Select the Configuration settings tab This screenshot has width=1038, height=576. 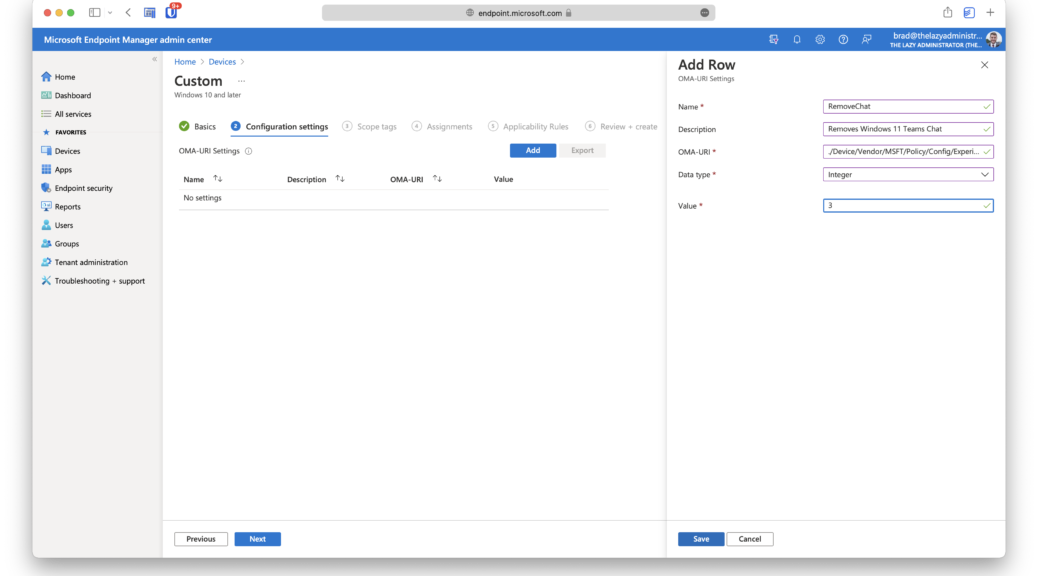pyautogui.click(x=279, y=126)
